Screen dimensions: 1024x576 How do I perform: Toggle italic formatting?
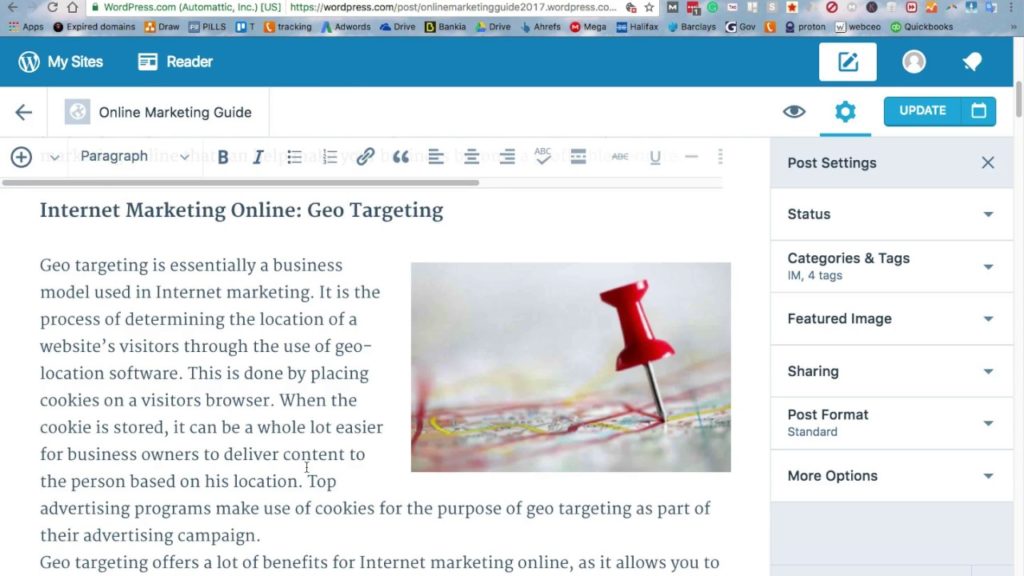[x=258, y=157]
